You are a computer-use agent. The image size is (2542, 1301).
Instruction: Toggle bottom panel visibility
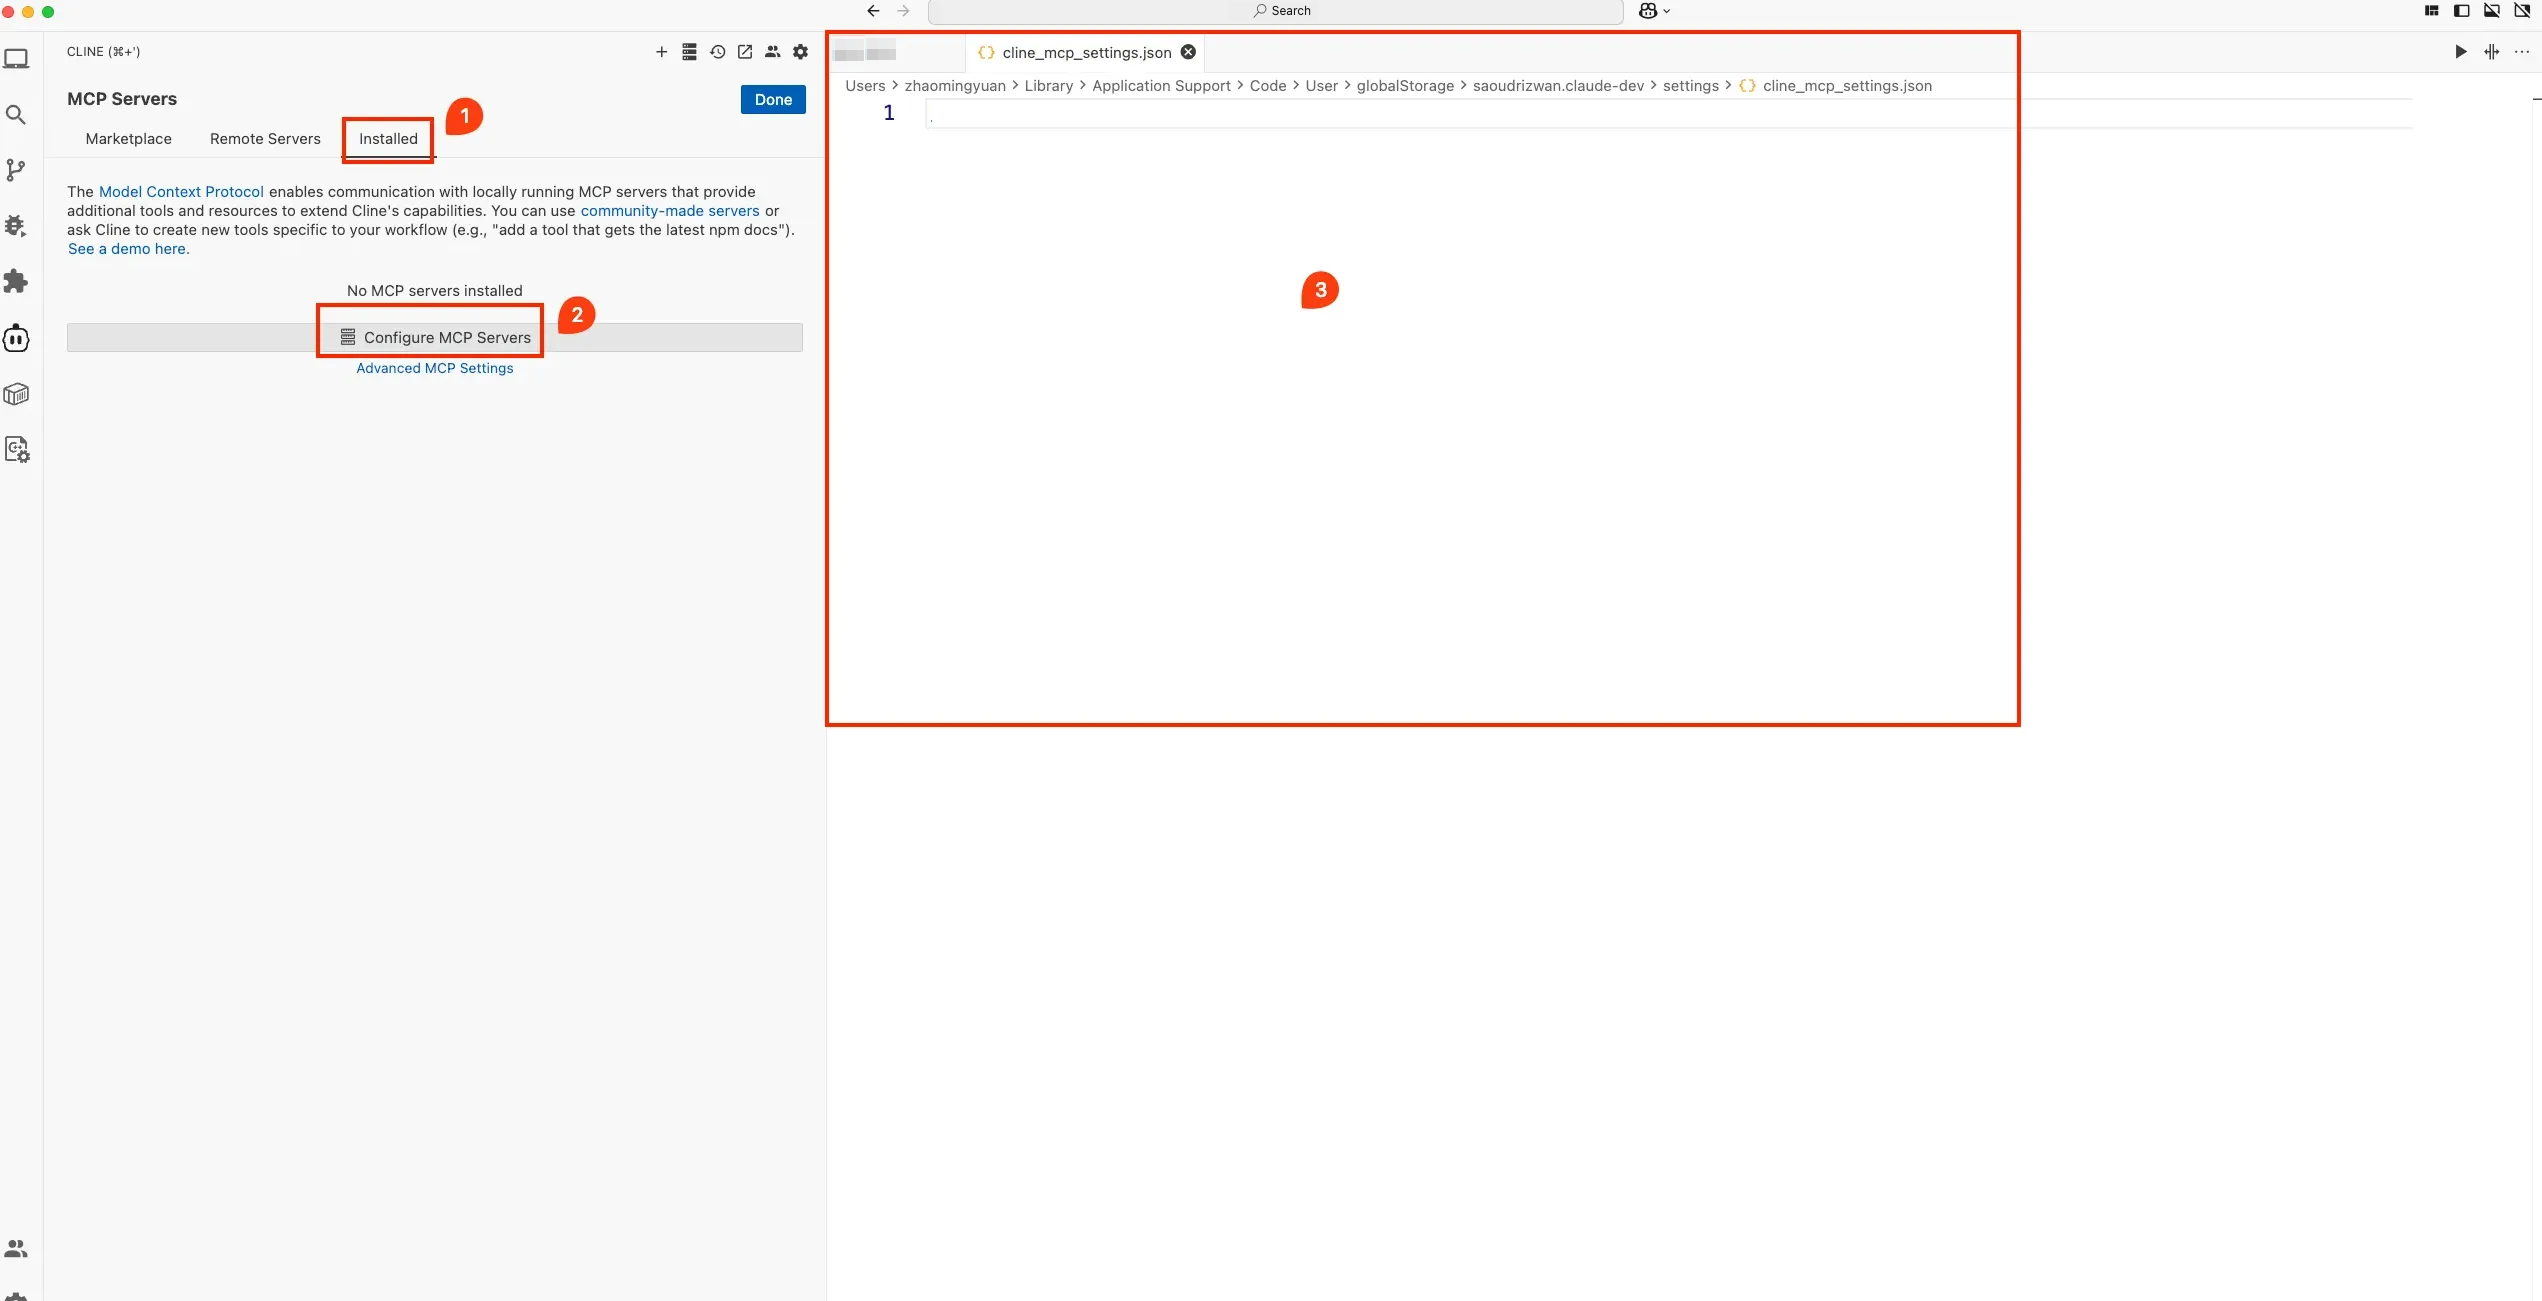pyautogui.click(x=2491, y=11)
